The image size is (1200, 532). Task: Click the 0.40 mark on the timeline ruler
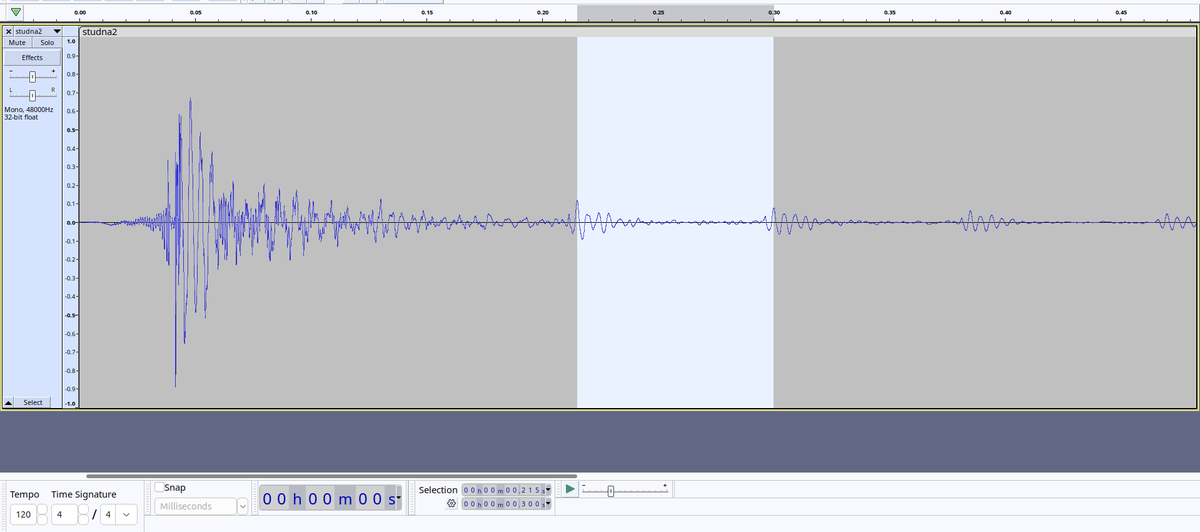[x=1005, y=11]
